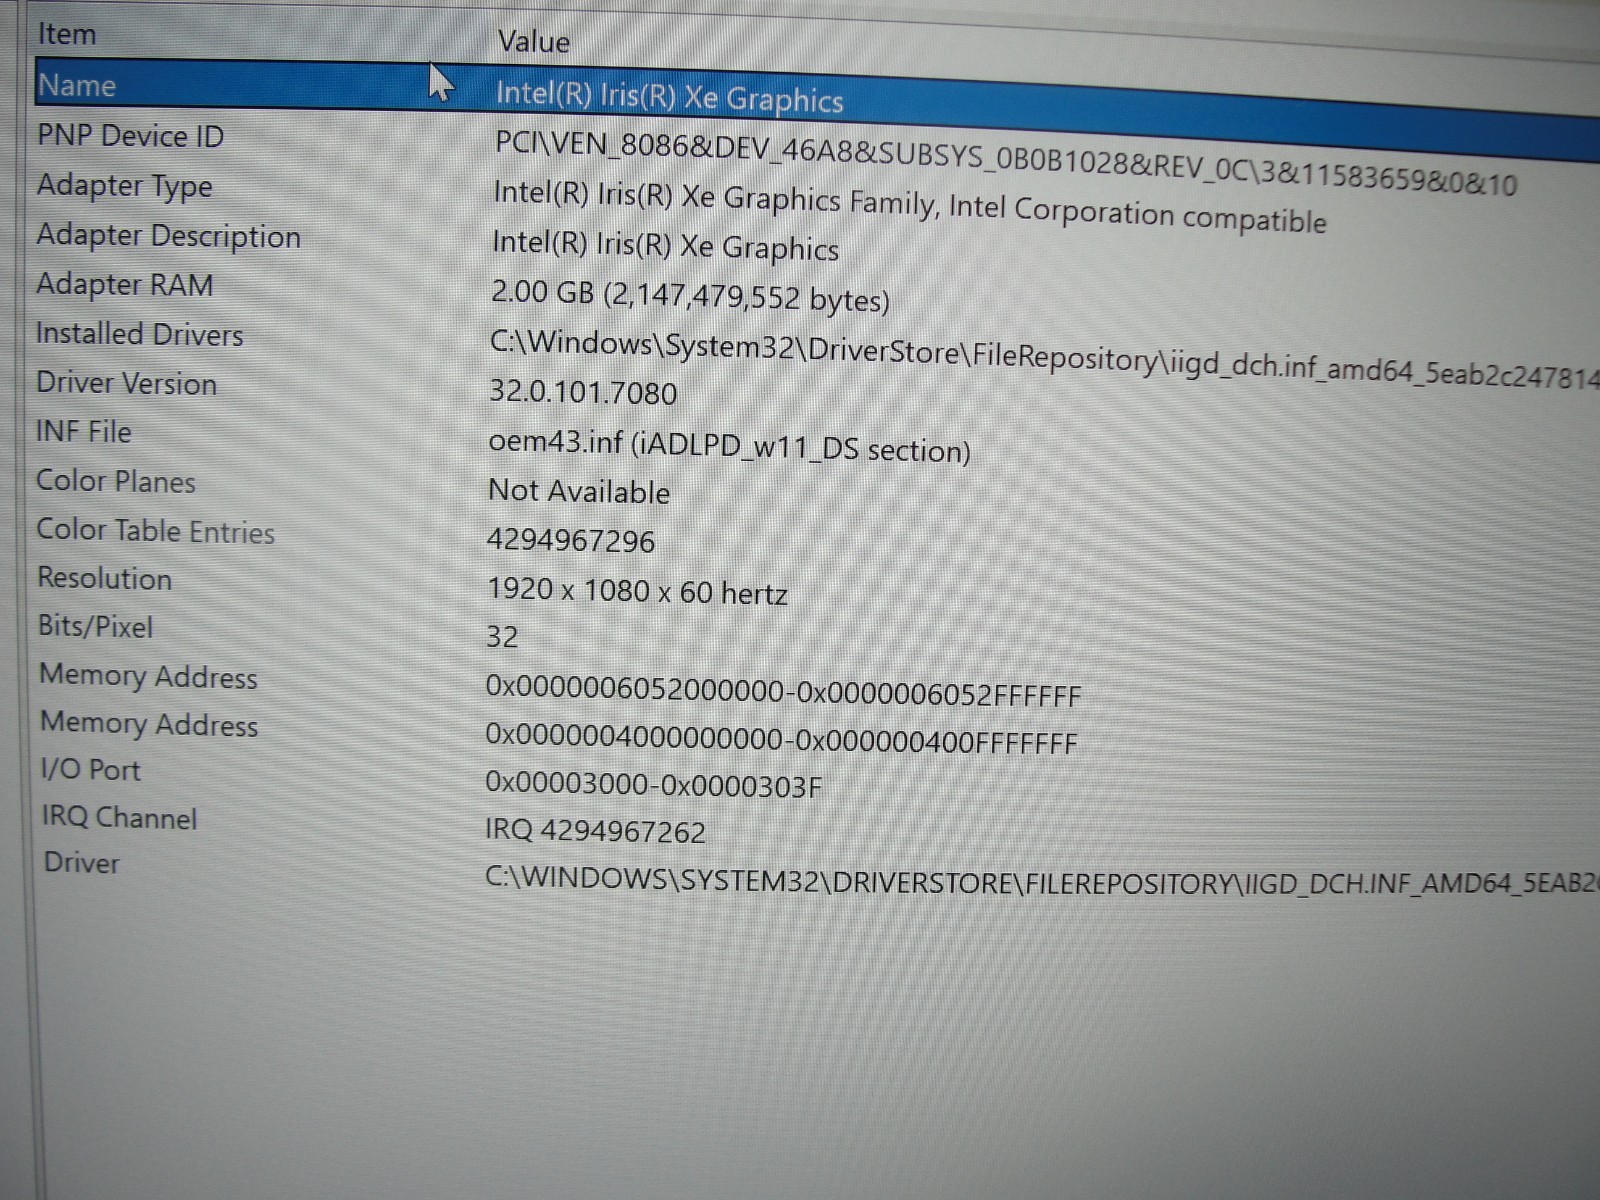
Task: Click the value 'Intel(R) Iris(R) Xe Graphics' in Name row
Action: click(669, 97)
